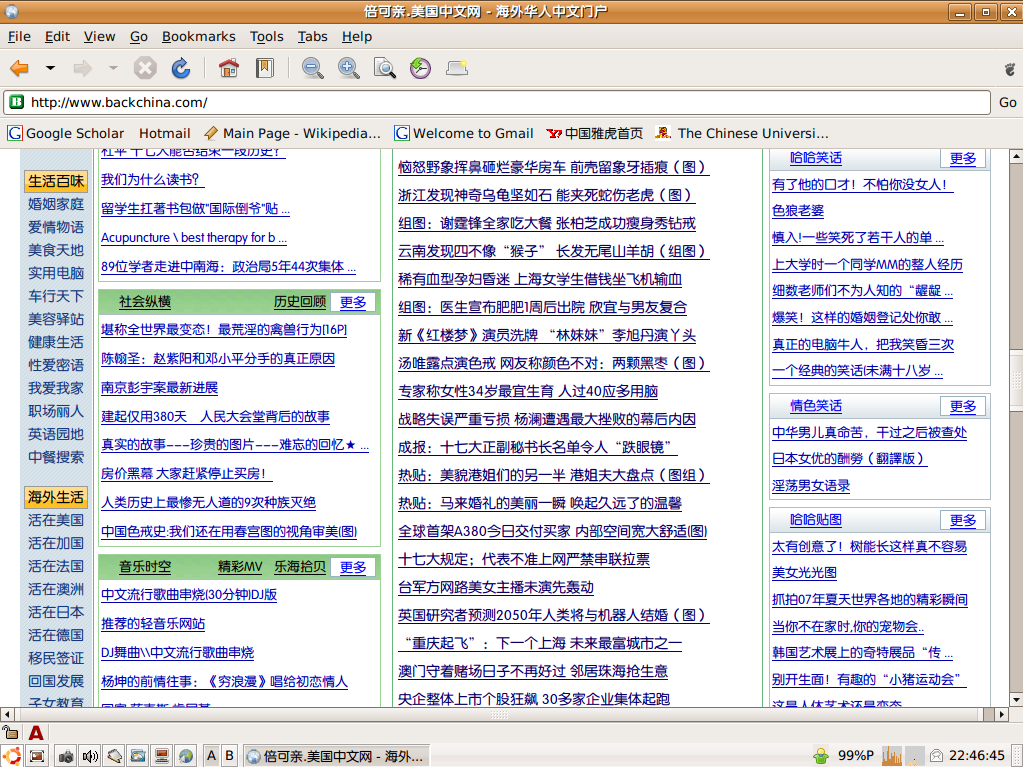Open the Tabs menu
This screenshot has height=767, width=1023.
click(x=313, y=37)
